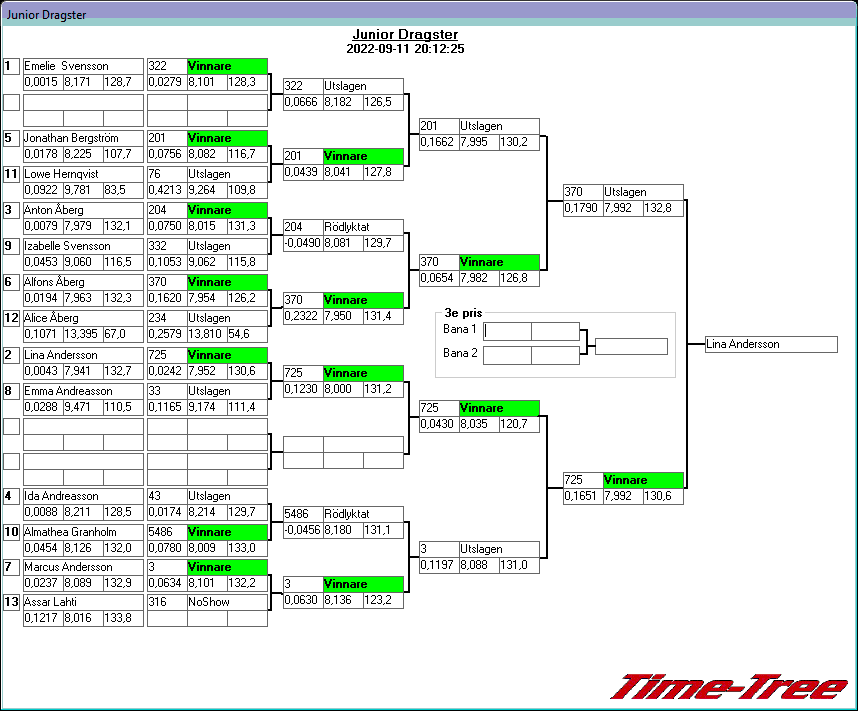Image resolution: width=858 pixels, height=711 pixels.
Task: Click the Emma Andreasson name cell
Action: [x=83, y=391]
